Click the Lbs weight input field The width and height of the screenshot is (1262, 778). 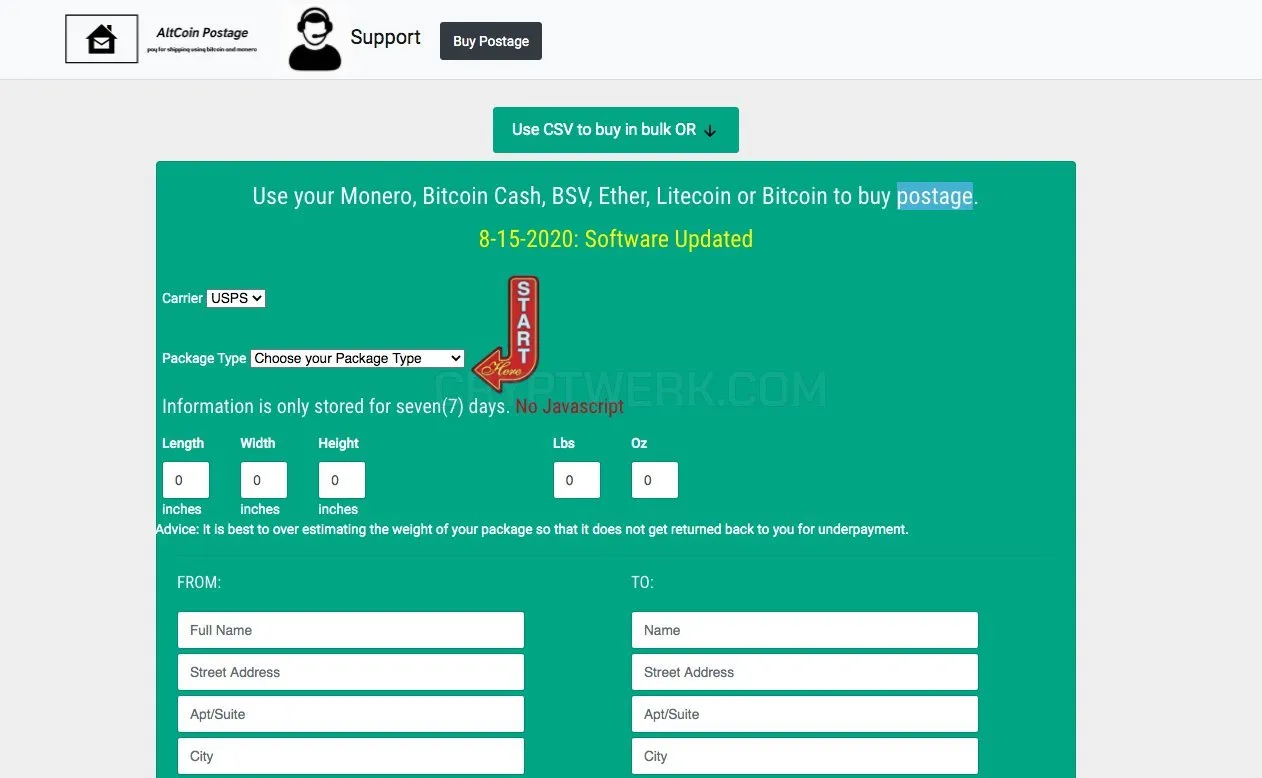click(577, 480)
